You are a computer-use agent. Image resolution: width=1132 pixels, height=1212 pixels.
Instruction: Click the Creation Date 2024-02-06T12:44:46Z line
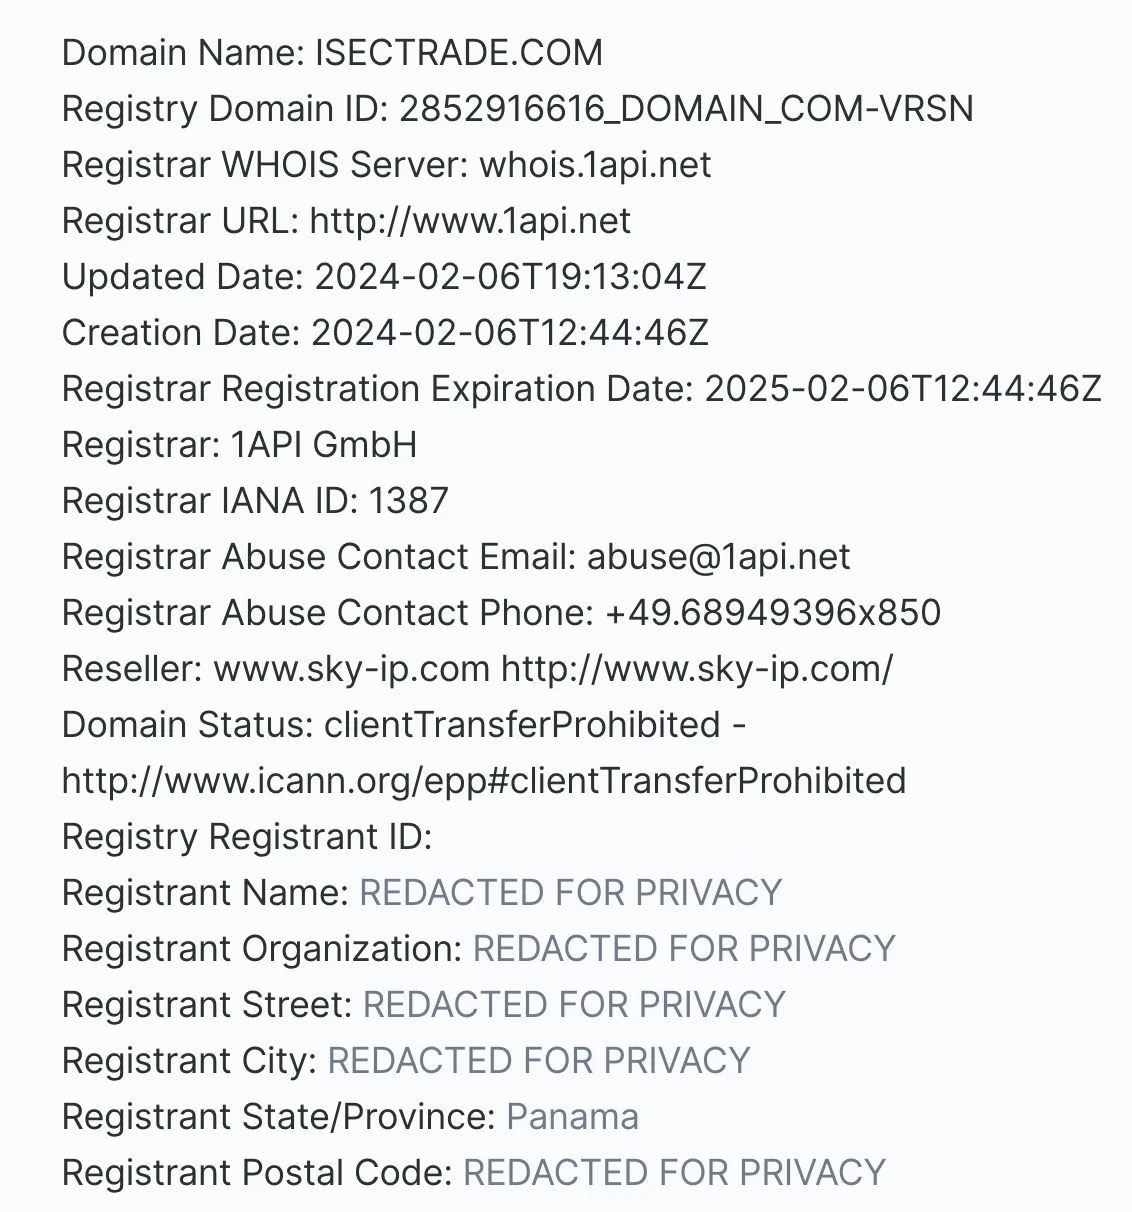point(385,333)
